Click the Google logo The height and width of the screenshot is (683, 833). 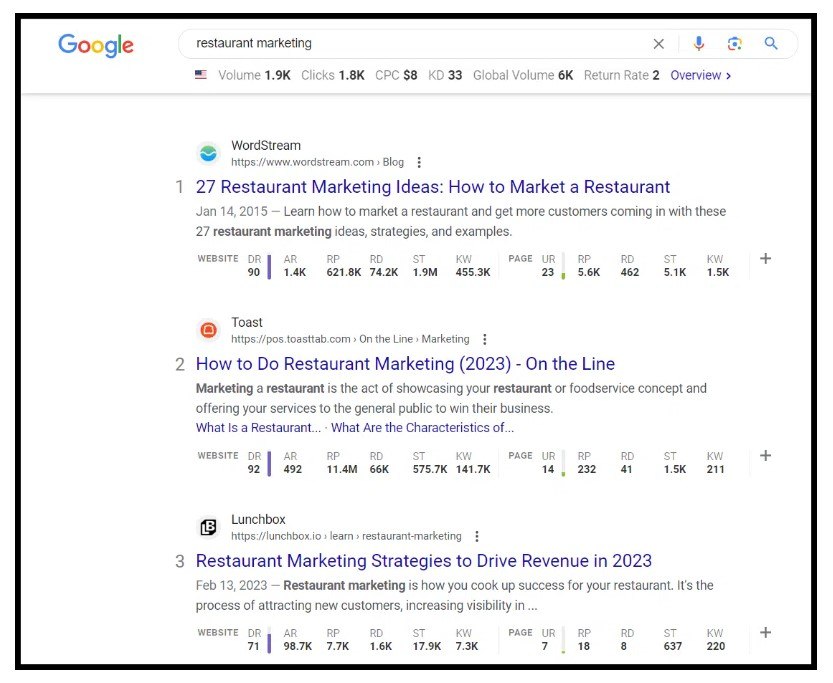96,45
